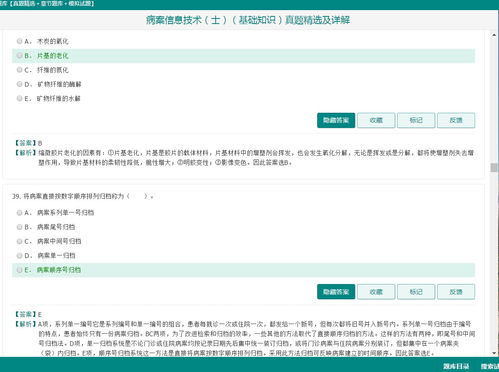Select radio option B 片基的老化

click(19, 55)
